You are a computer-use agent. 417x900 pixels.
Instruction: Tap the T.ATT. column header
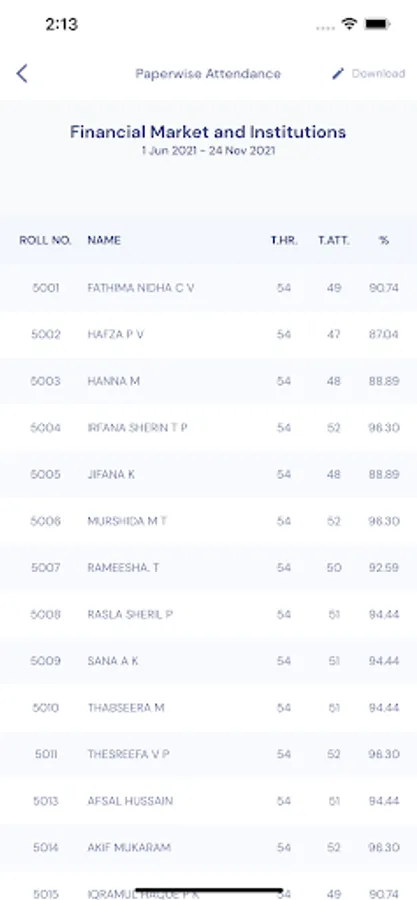click(x=334, y=240)
